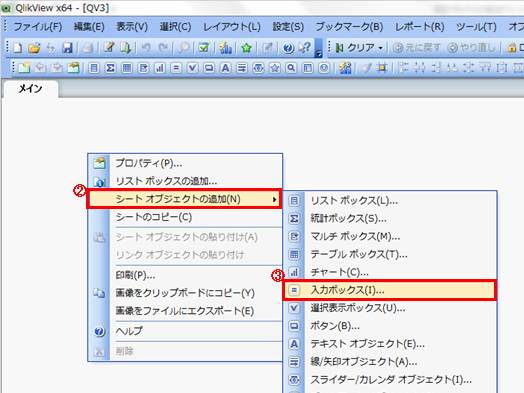Create a line/arrow object from the design toolbar

242,68
